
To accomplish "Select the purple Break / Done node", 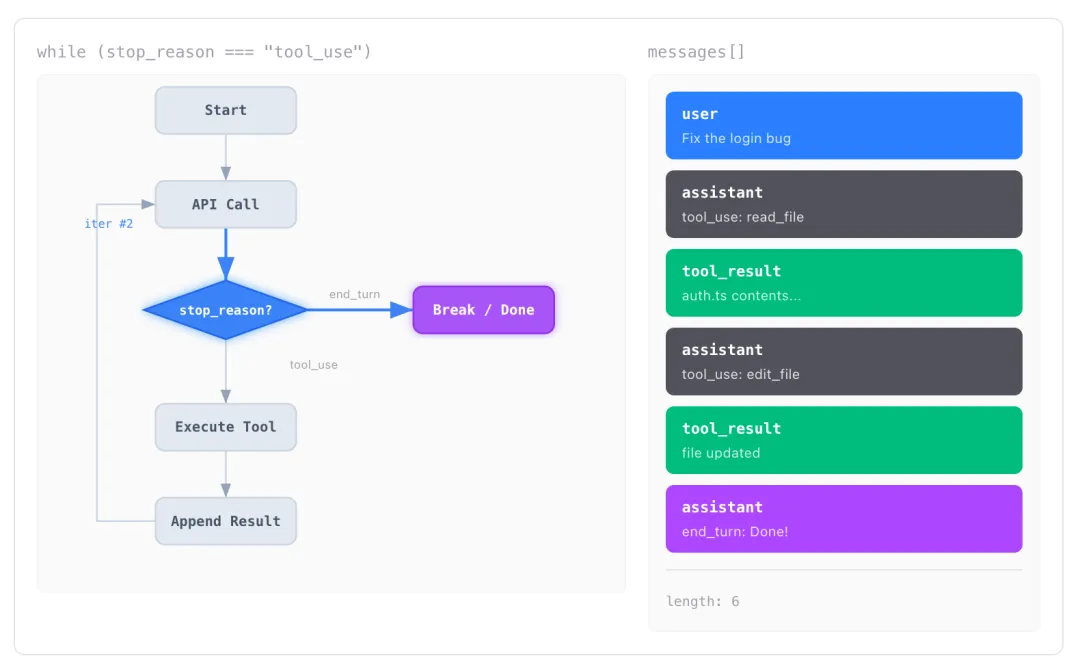I will tap(483, 310).
